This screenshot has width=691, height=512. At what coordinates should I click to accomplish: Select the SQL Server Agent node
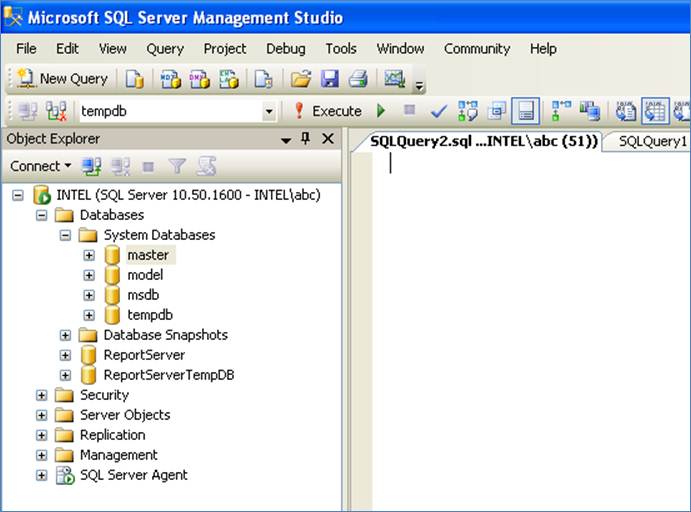tap(134, 475)
